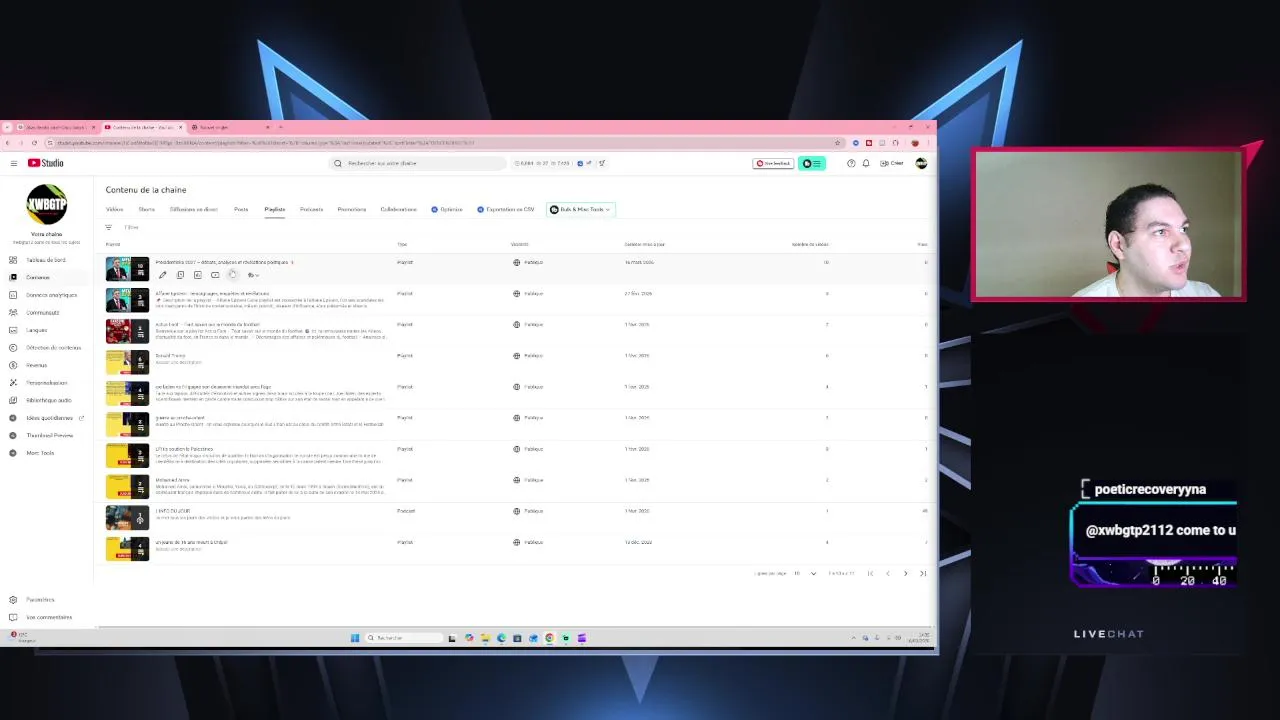The width and height of the screenshot is (1280, 720).
Task: Click the Créer button
Action: [892, 163]
